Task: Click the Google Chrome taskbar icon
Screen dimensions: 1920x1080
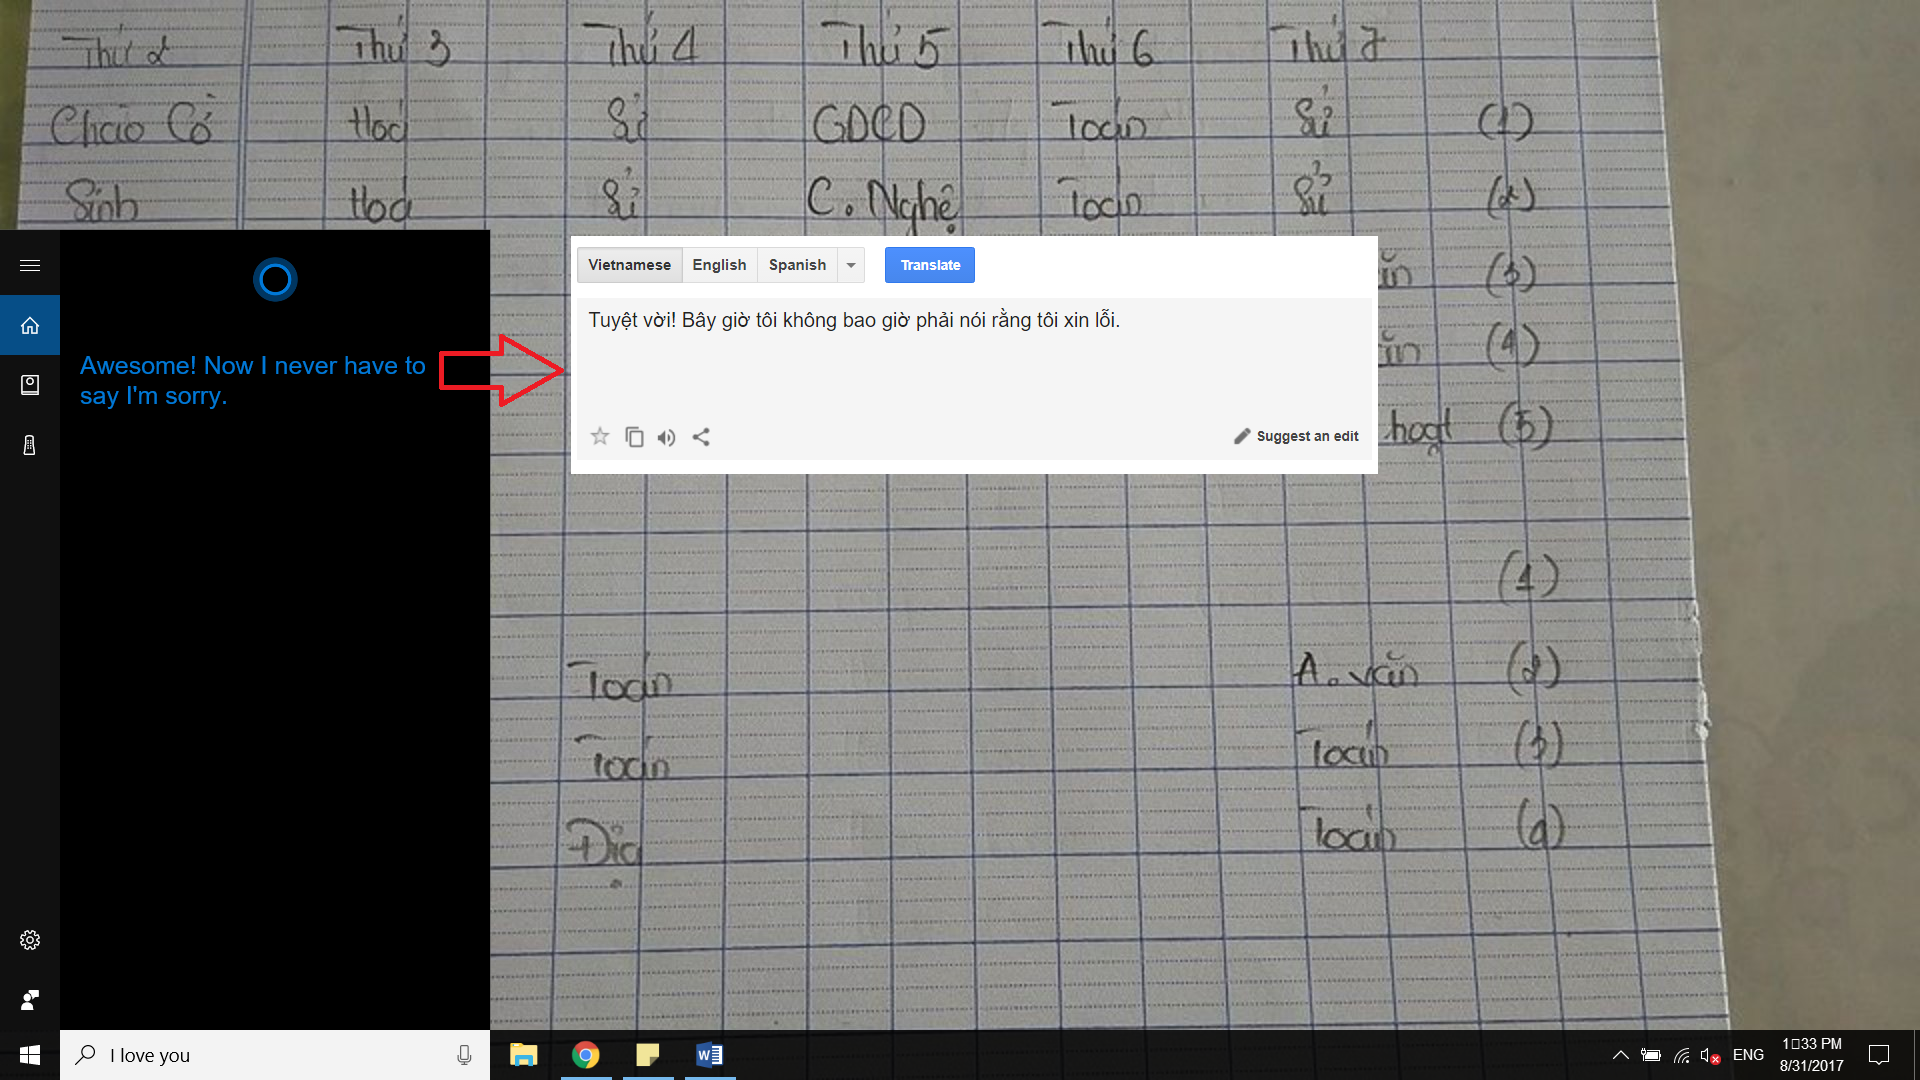Action: pyautogui.click(x=585, y=1055)
